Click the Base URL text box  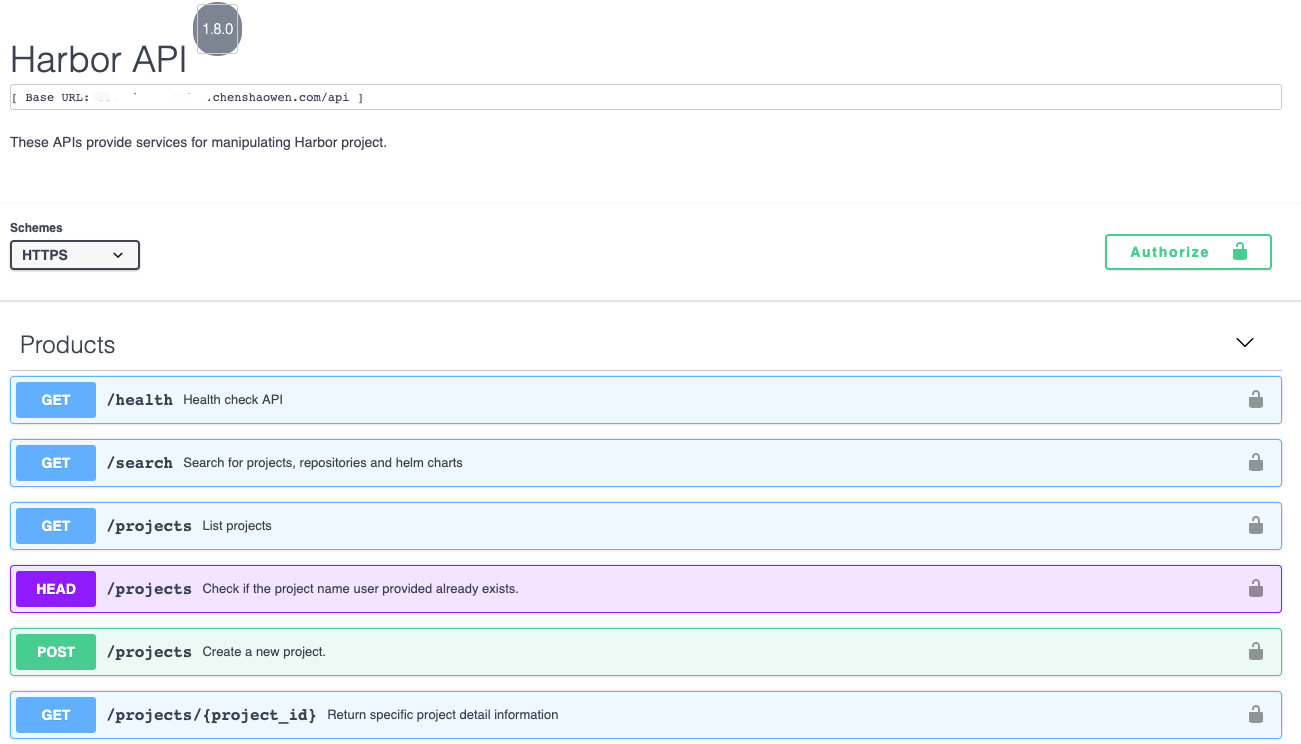click(646, 97)
